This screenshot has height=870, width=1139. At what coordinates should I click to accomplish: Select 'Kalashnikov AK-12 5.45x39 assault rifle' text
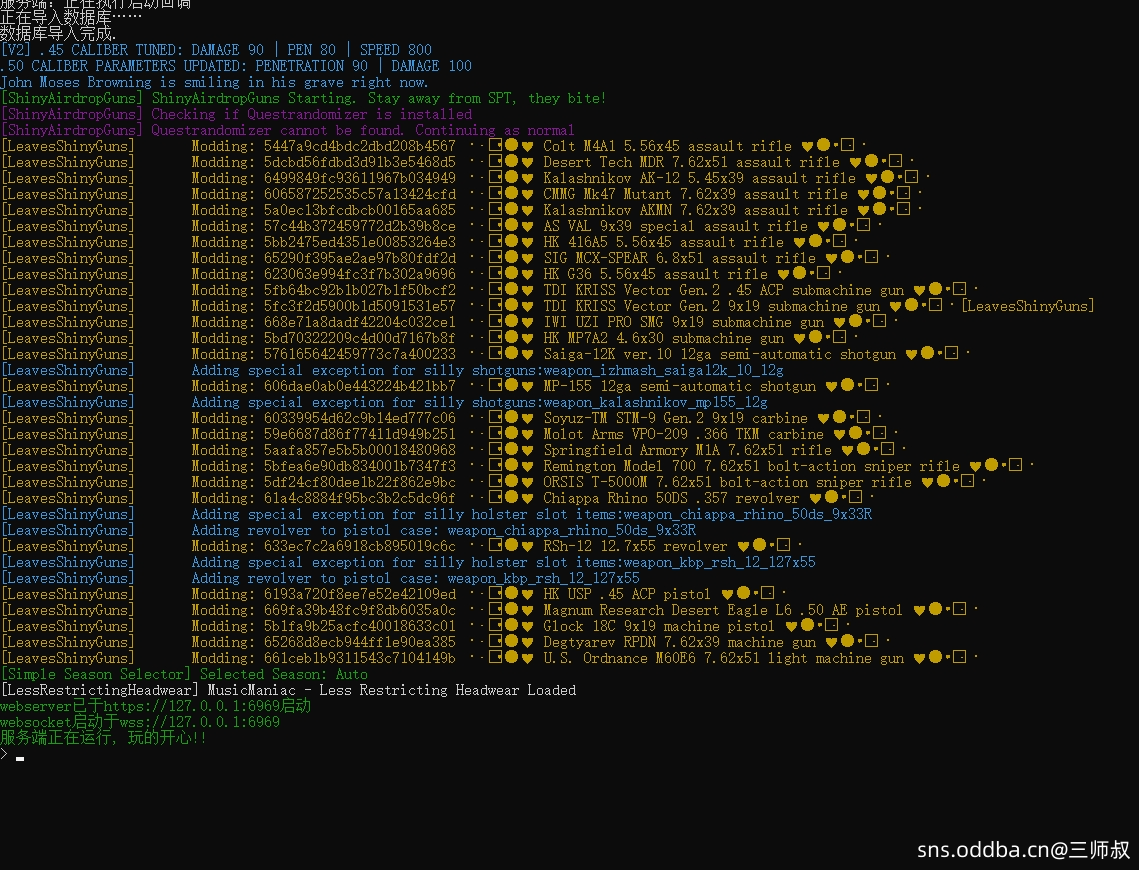point(700,178)
